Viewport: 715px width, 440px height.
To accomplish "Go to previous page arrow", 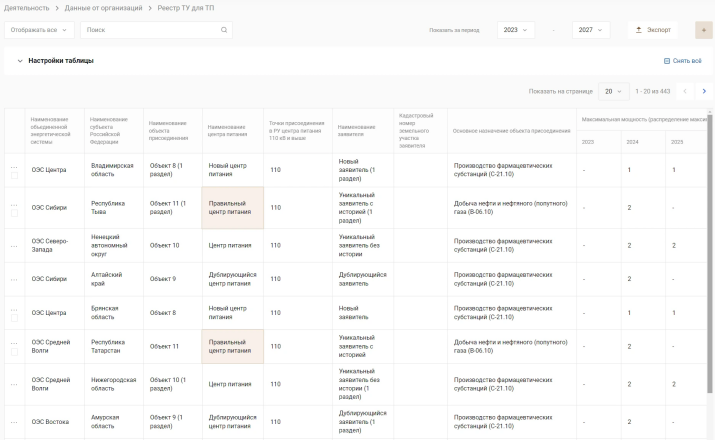I will 685,91.
